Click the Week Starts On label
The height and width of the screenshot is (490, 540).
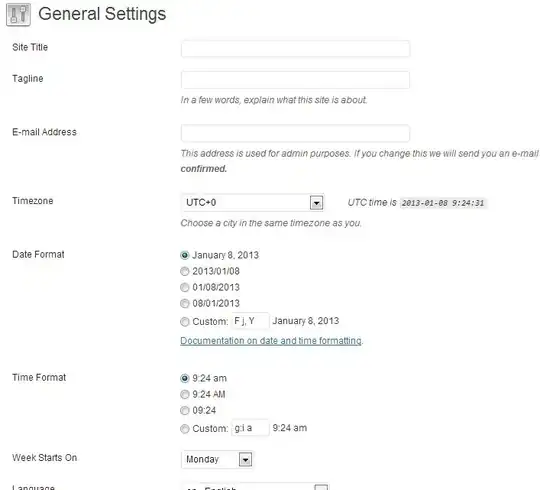click(x=44, y=458)
